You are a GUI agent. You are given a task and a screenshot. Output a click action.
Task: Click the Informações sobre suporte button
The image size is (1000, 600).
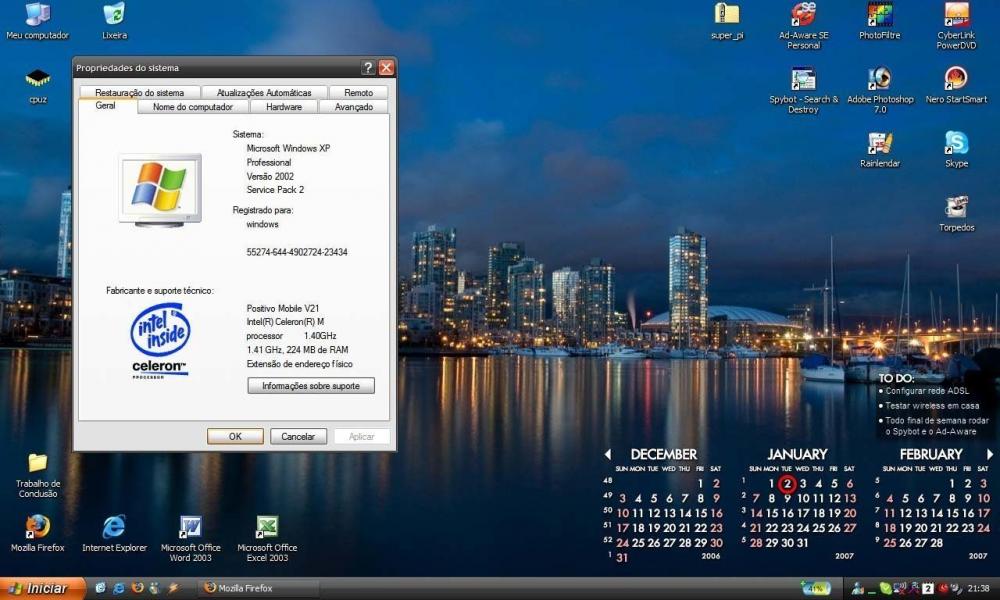[x=310, y=386]
